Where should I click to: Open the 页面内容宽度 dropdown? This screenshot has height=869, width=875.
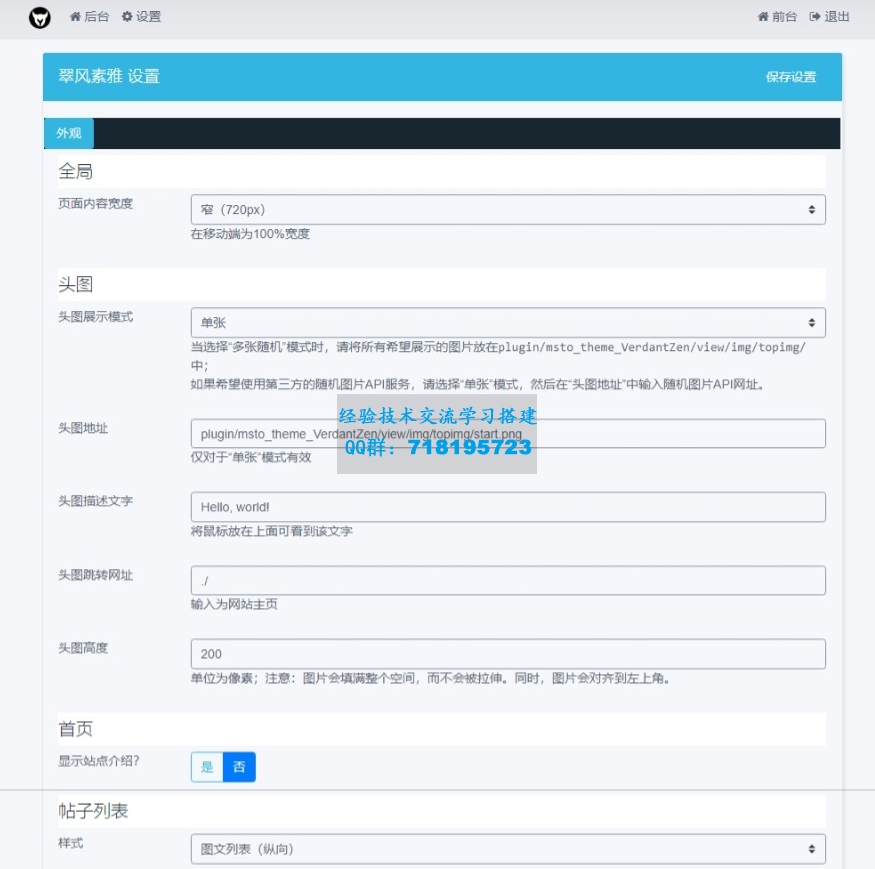point(508,210)
